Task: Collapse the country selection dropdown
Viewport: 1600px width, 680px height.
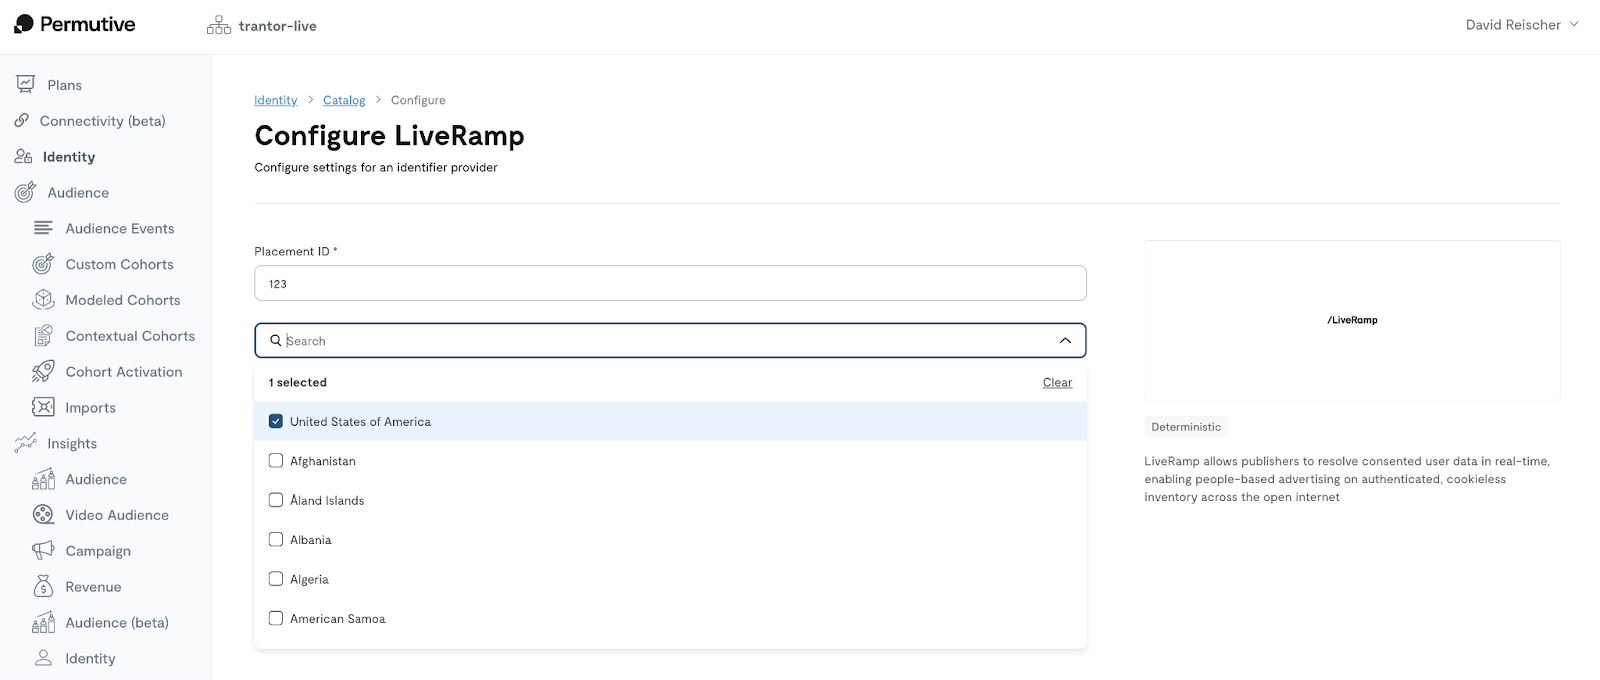Action: point(1063,340)
